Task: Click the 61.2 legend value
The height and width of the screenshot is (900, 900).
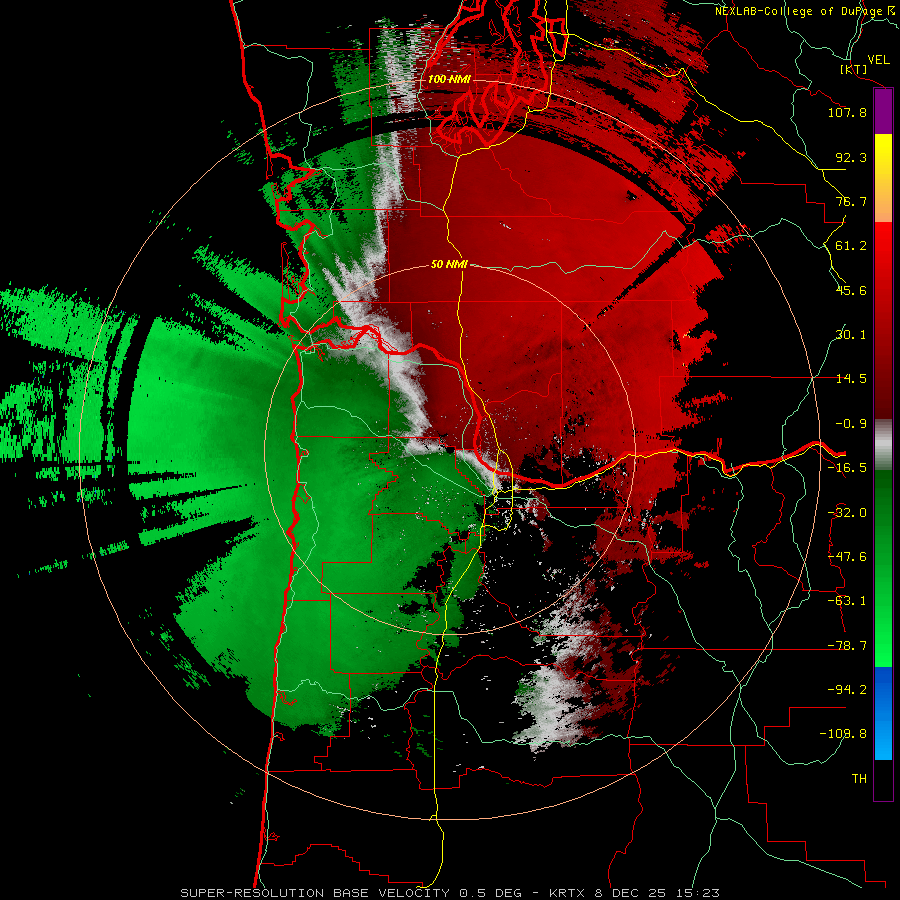Action: click(x=851, y=246)
